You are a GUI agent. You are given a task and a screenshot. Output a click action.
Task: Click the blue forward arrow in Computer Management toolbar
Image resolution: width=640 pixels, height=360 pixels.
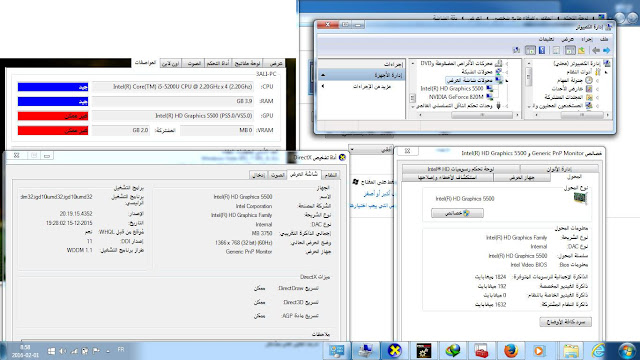(607, 50)
